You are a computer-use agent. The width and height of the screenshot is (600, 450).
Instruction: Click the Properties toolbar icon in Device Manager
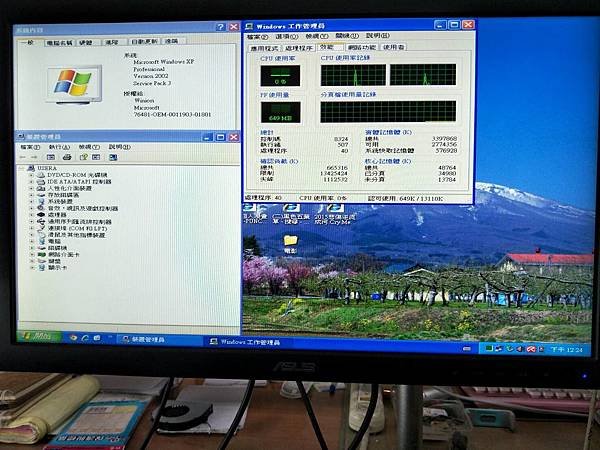click(x=51, y=157)
